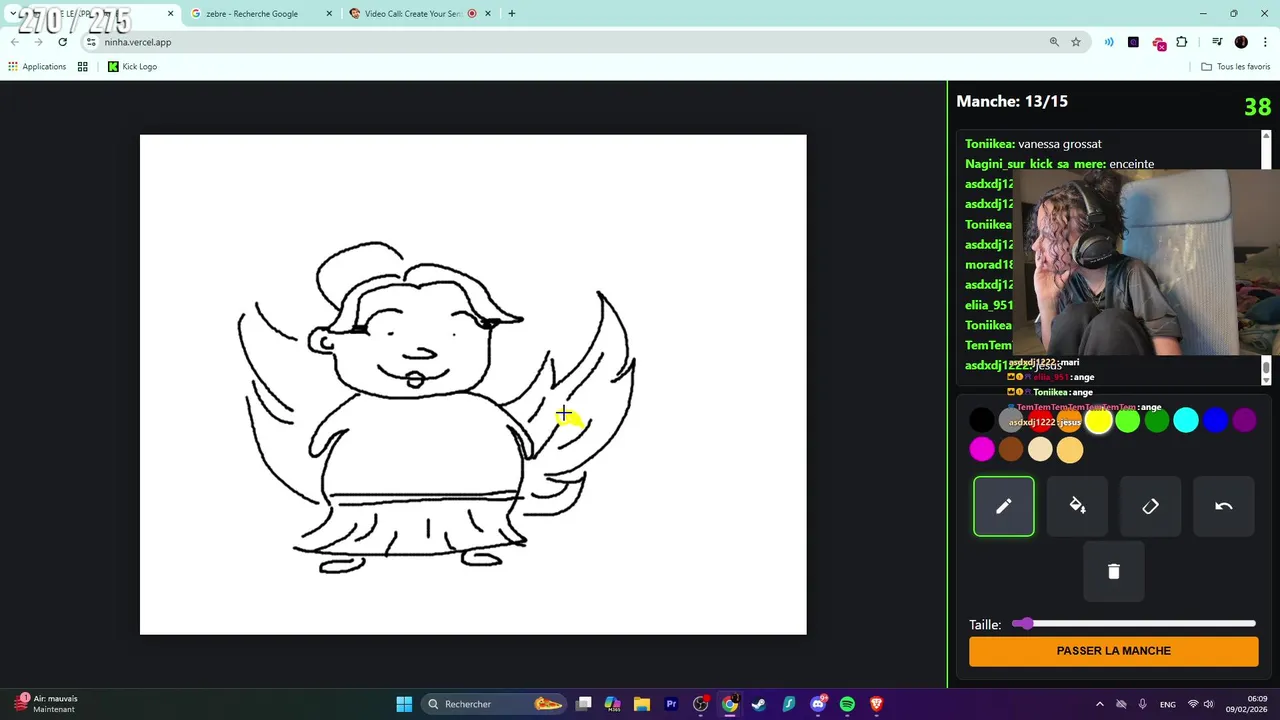
Task: Pick the brown color swatch
Action: coord(1011,450)
